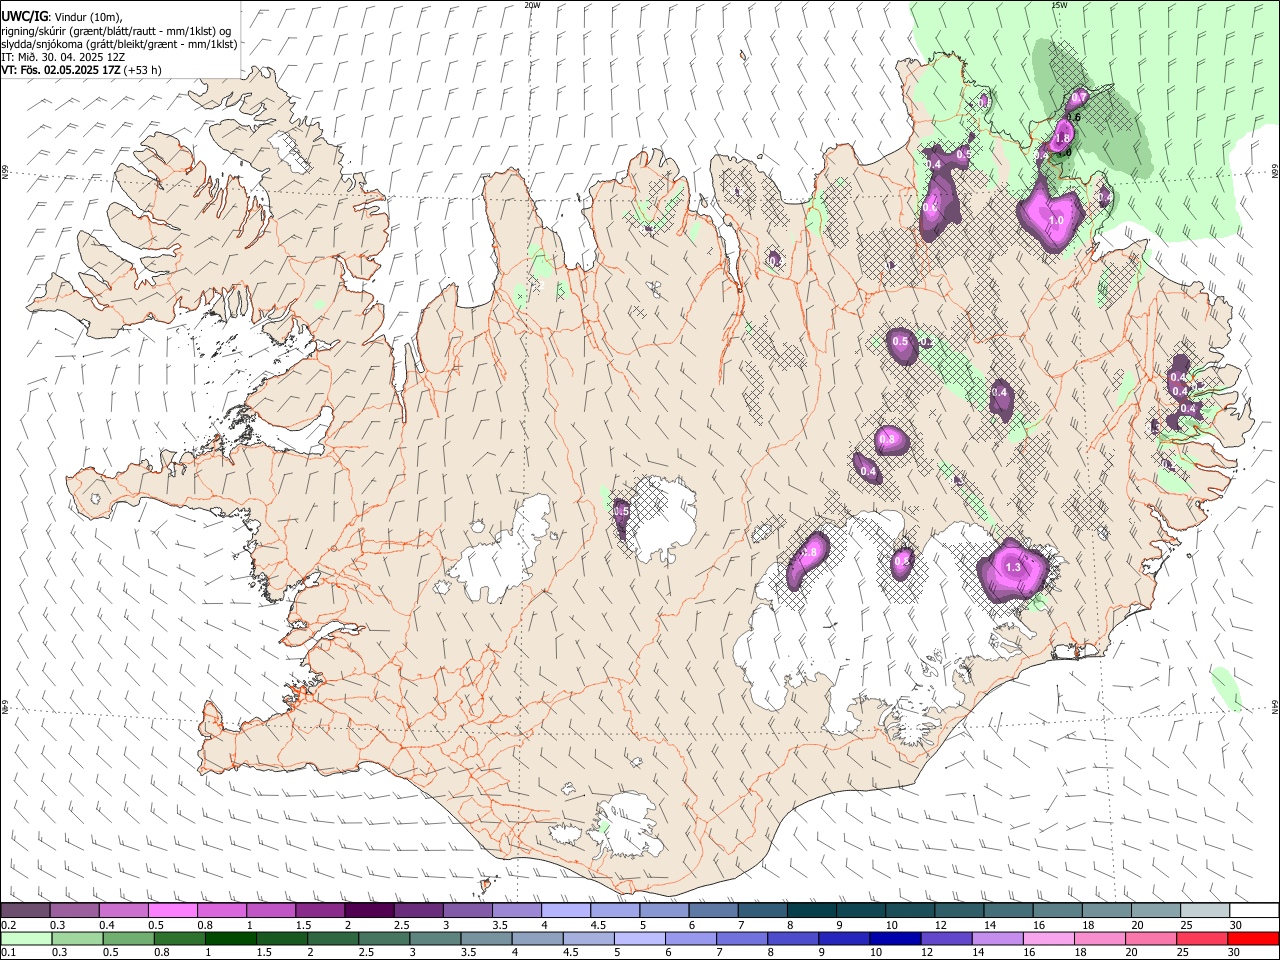Click the lower-row blue swatch between 8 and 9
This screenshot has height=960, width=1280.
click(x=794, y=938)
